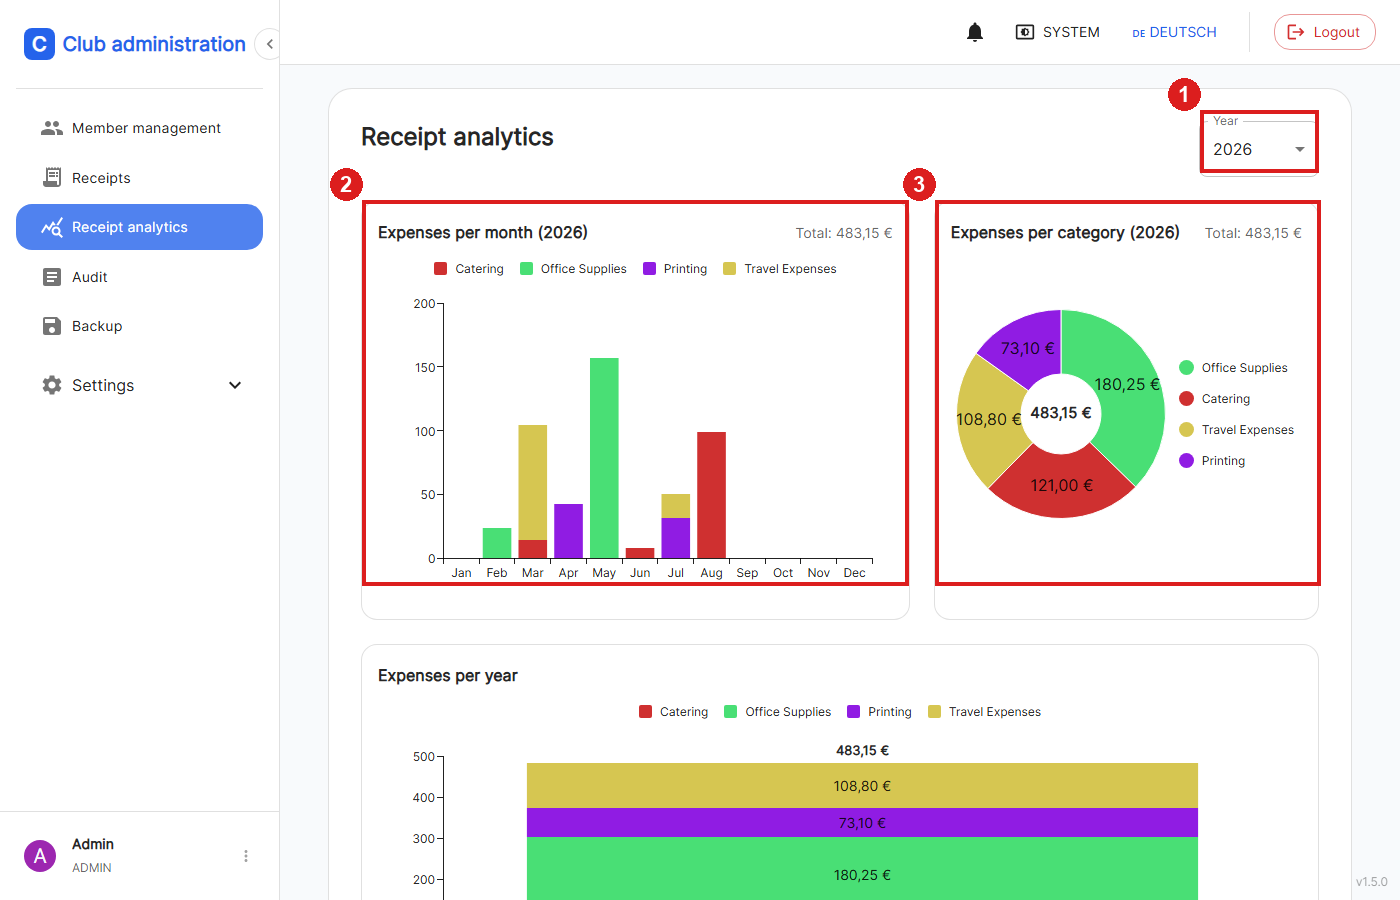Image resolution: width=1400 pixels, height=900 pixels.
Task: Click Expenses per year title
Action: point(448,676)
